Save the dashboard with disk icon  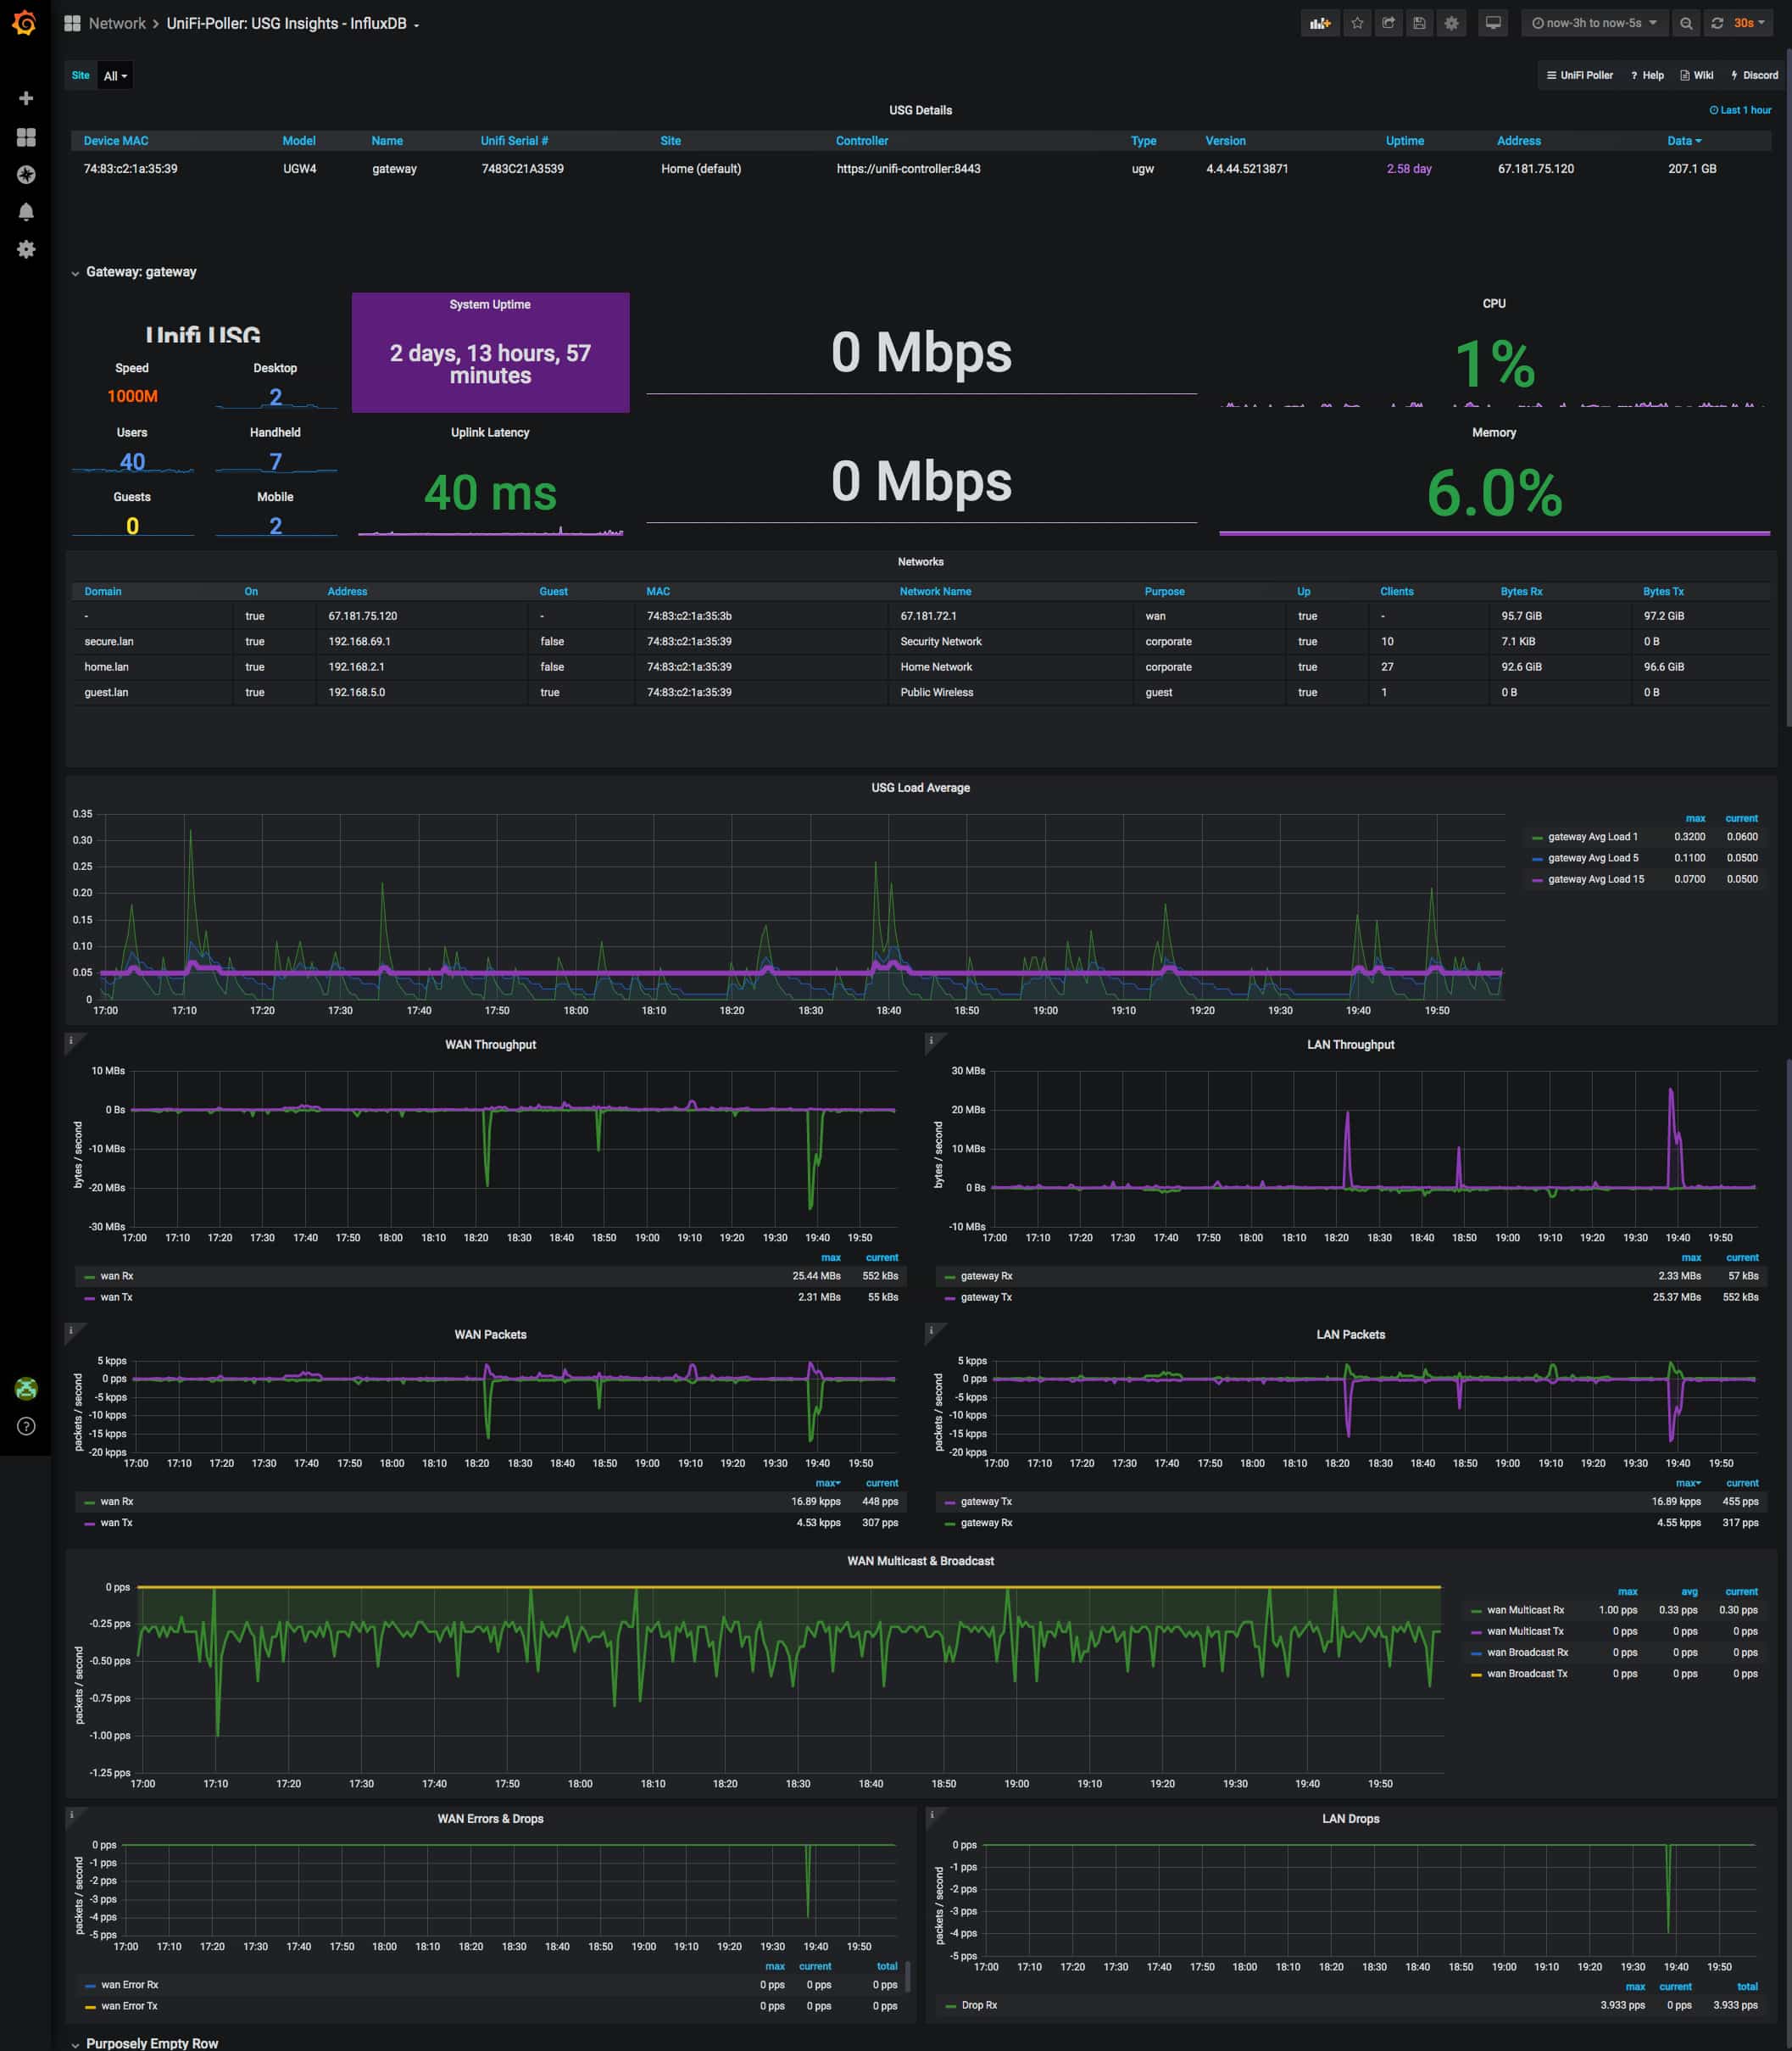click(x=1419, y=23)
